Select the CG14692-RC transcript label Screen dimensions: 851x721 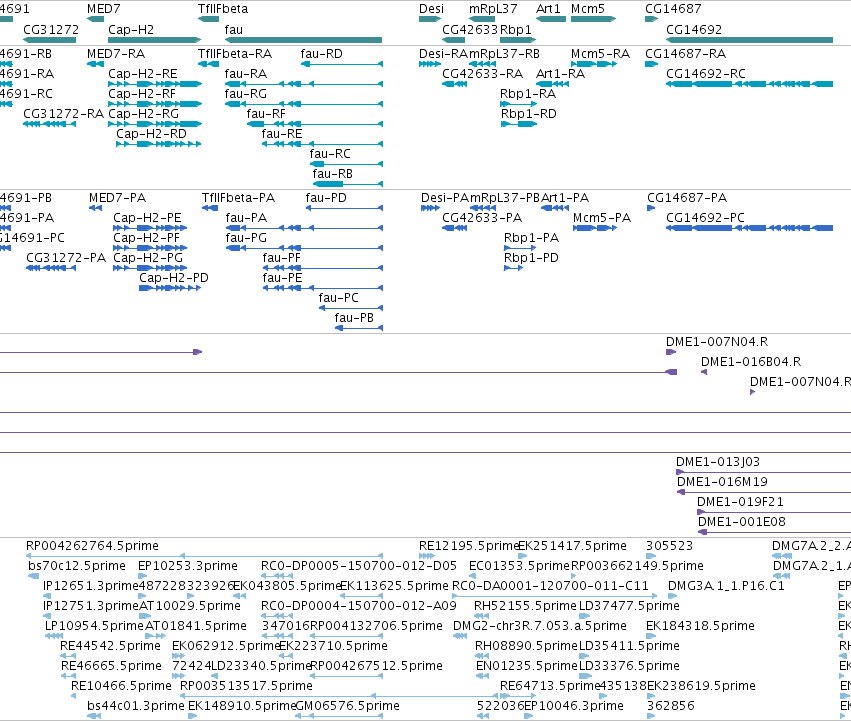click(x=706, y=74)
